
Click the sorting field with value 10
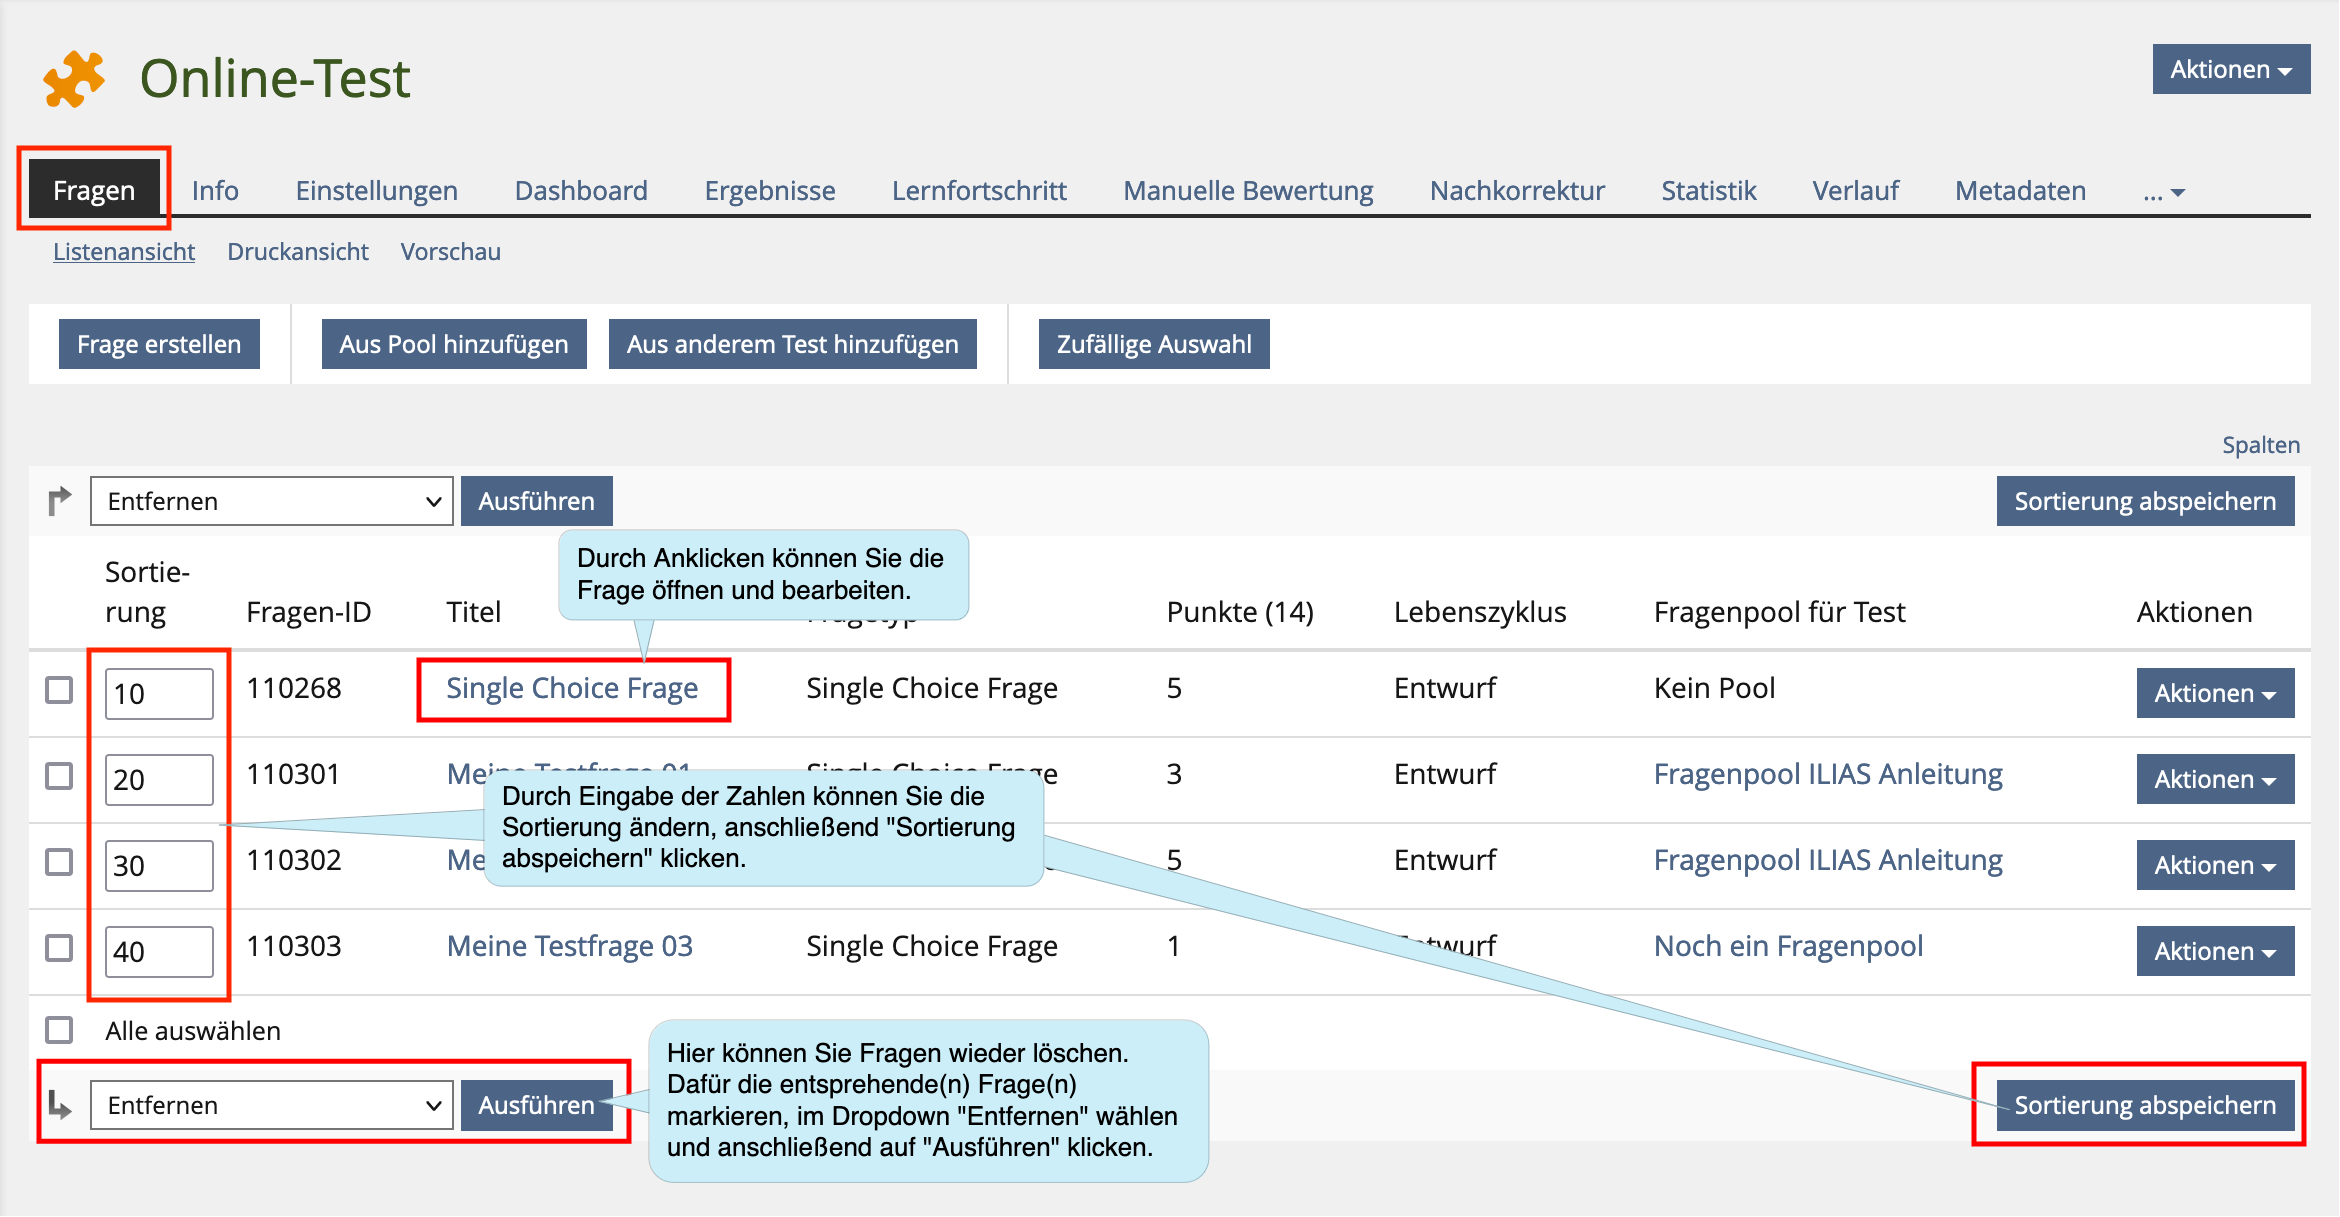click(159, 694)
